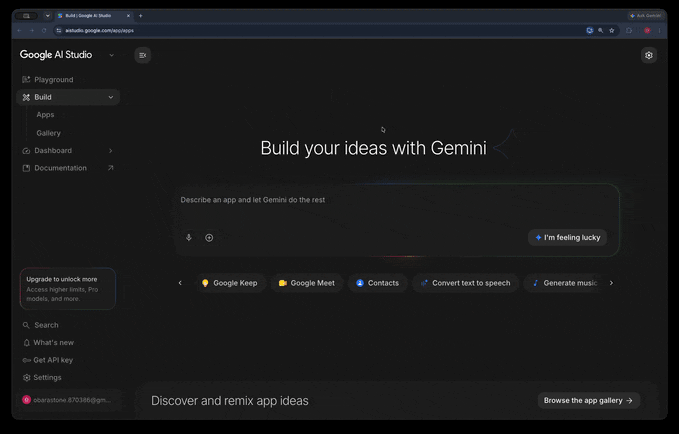Toggle the sidebar collapse icon
Viewport: 679px width, 434px height.
(142, 55)
